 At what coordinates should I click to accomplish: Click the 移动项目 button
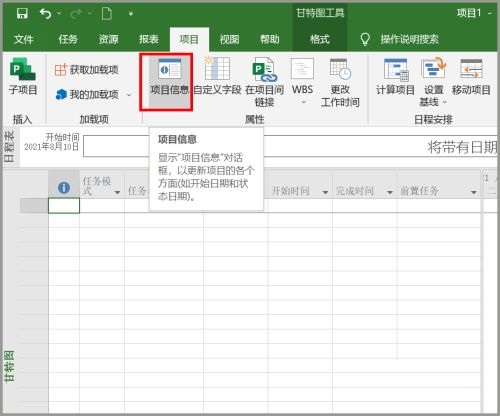pos(471,77)
